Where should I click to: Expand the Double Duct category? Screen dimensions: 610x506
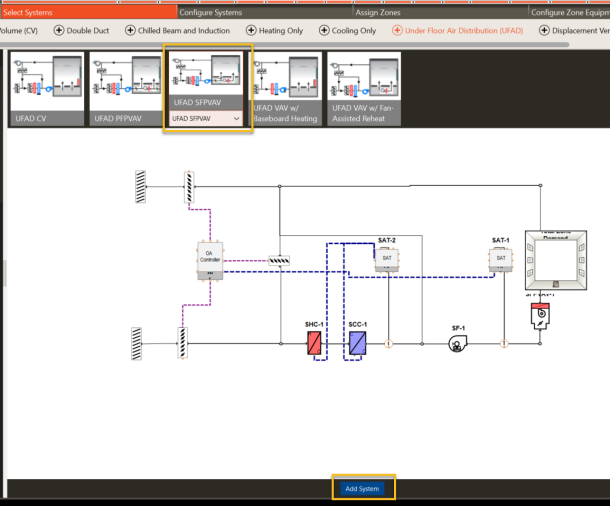coord(81,30)
